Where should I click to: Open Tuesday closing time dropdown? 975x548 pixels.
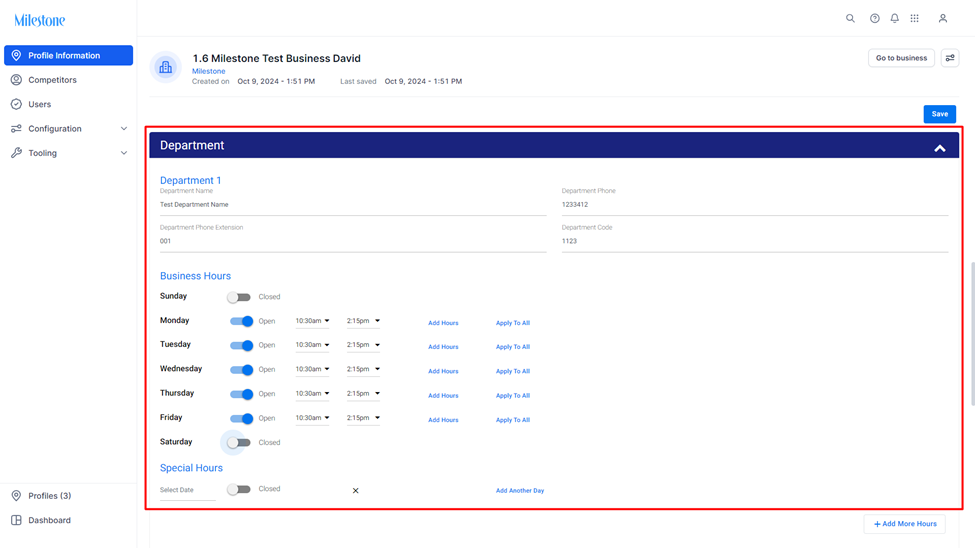click(x=363, y=345)
